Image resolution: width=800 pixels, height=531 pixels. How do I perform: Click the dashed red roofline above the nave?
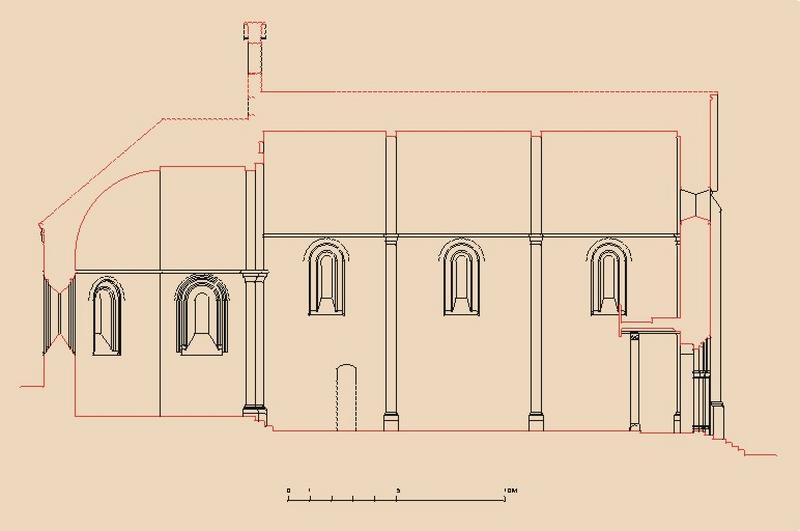(480, 91)
